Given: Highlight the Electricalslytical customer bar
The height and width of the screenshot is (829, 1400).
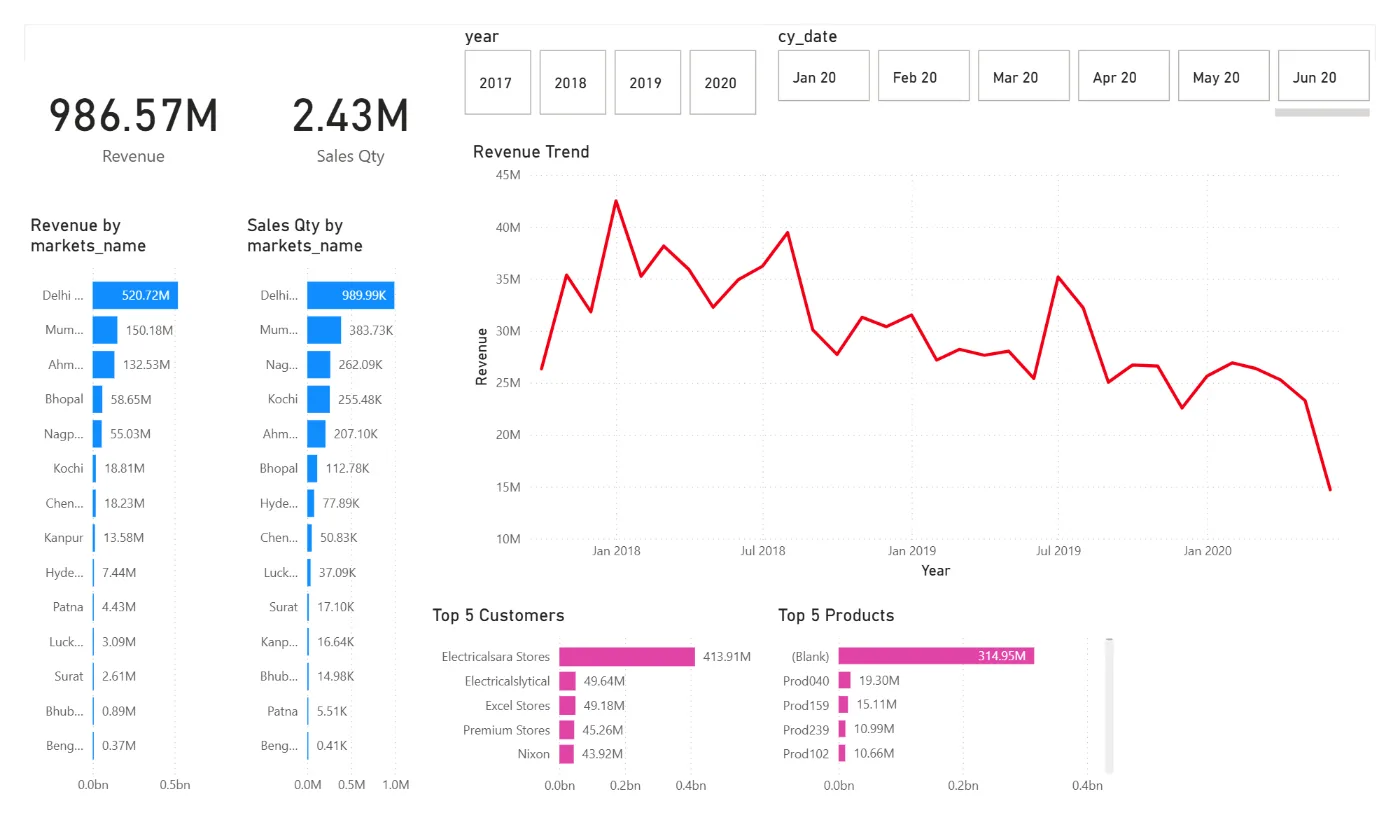Looking at the screenshot, I should click(568, 681).
